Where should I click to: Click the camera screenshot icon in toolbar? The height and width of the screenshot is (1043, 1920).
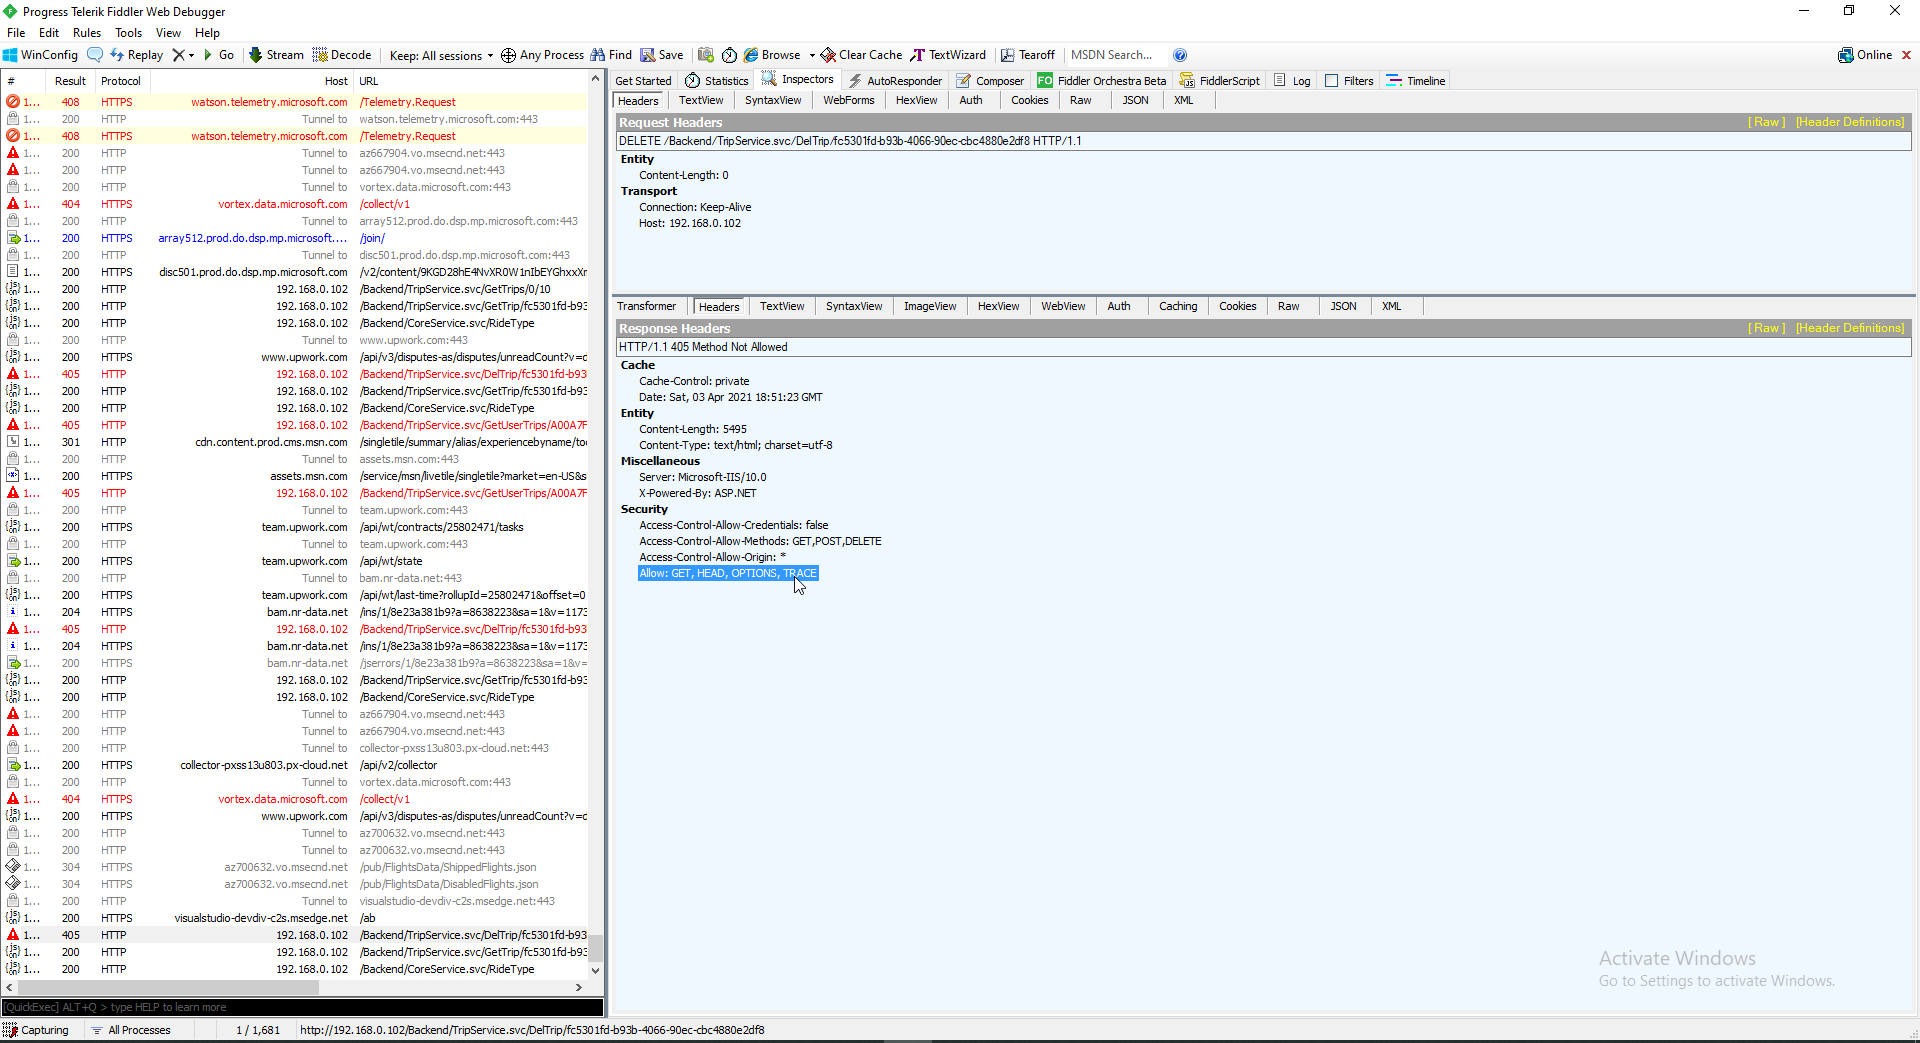[x=706, y=55]
